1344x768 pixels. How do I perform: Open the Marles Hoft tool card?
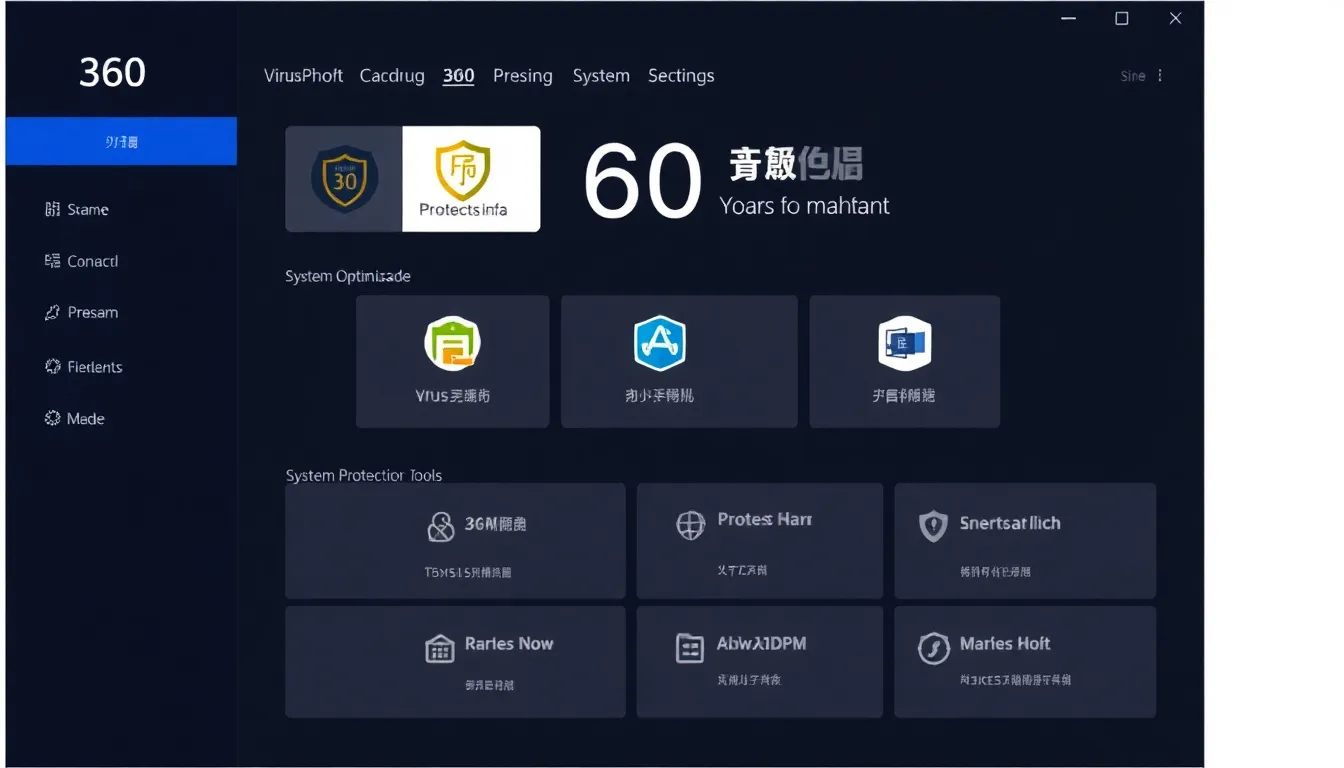pos(1025,662)
